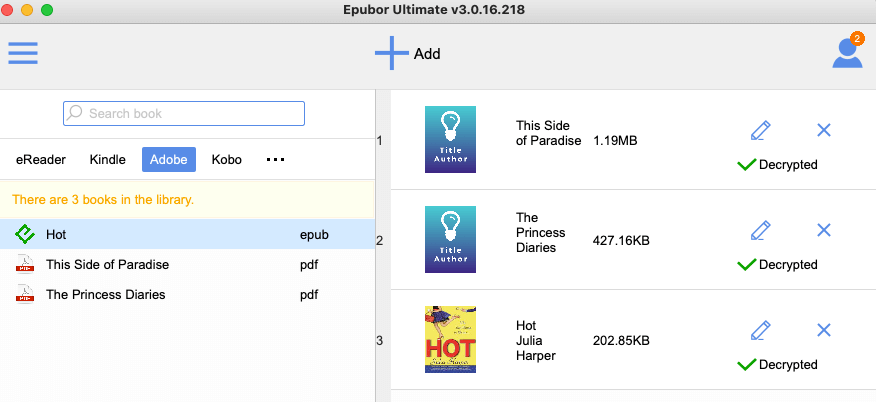The height and width of the screenshot is (402, 876).
Task: Remove The Princess Diaries from list
Action: pyautogui.click(x=824, y=230)
